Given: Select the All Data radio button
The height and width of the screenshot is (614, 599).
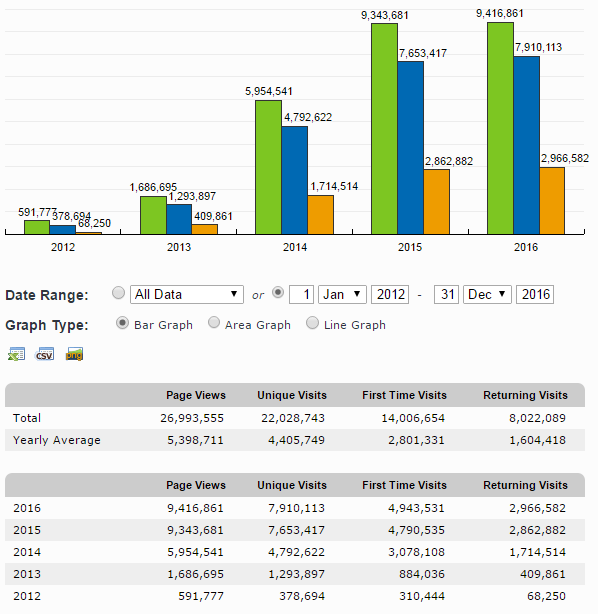Looking at the screenshot, I should (118, 293).
